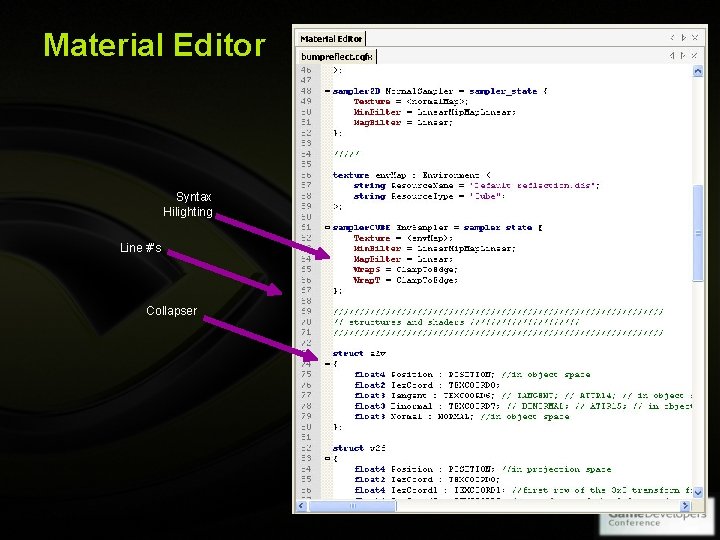This screenshot has height=540, width=720.
Task: Click the horizontal scrollbar thumb
Action: 352,506
